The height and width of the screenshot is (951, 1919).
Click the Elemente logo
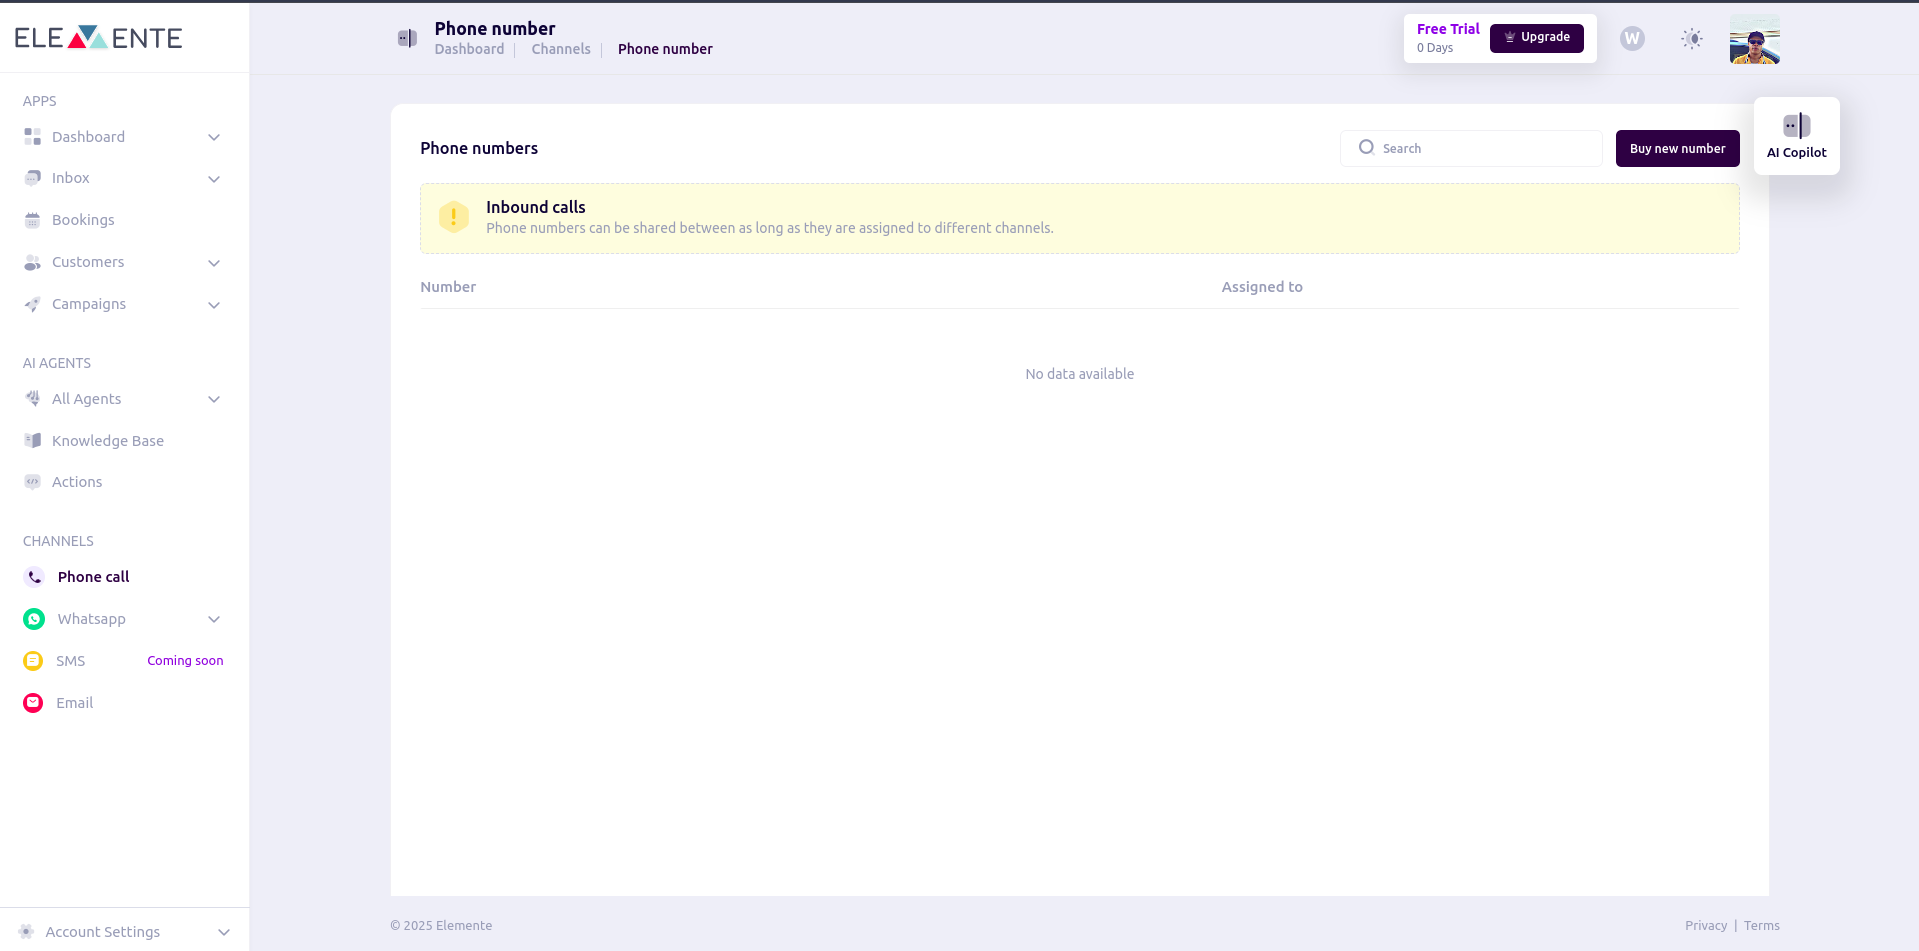pyautogui.click(x=98, y=38)
